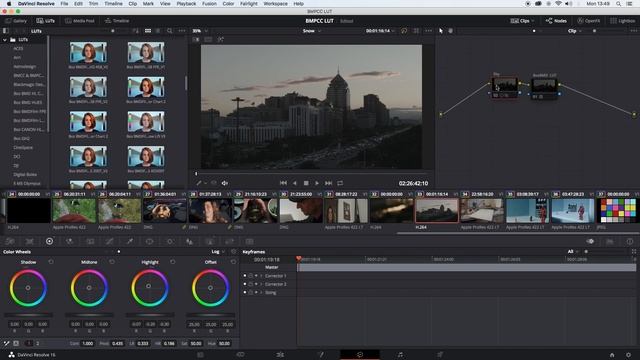The image size is (640, 360).
Task: Open the Sizing palette icon
Action: [x=229, y=241]
